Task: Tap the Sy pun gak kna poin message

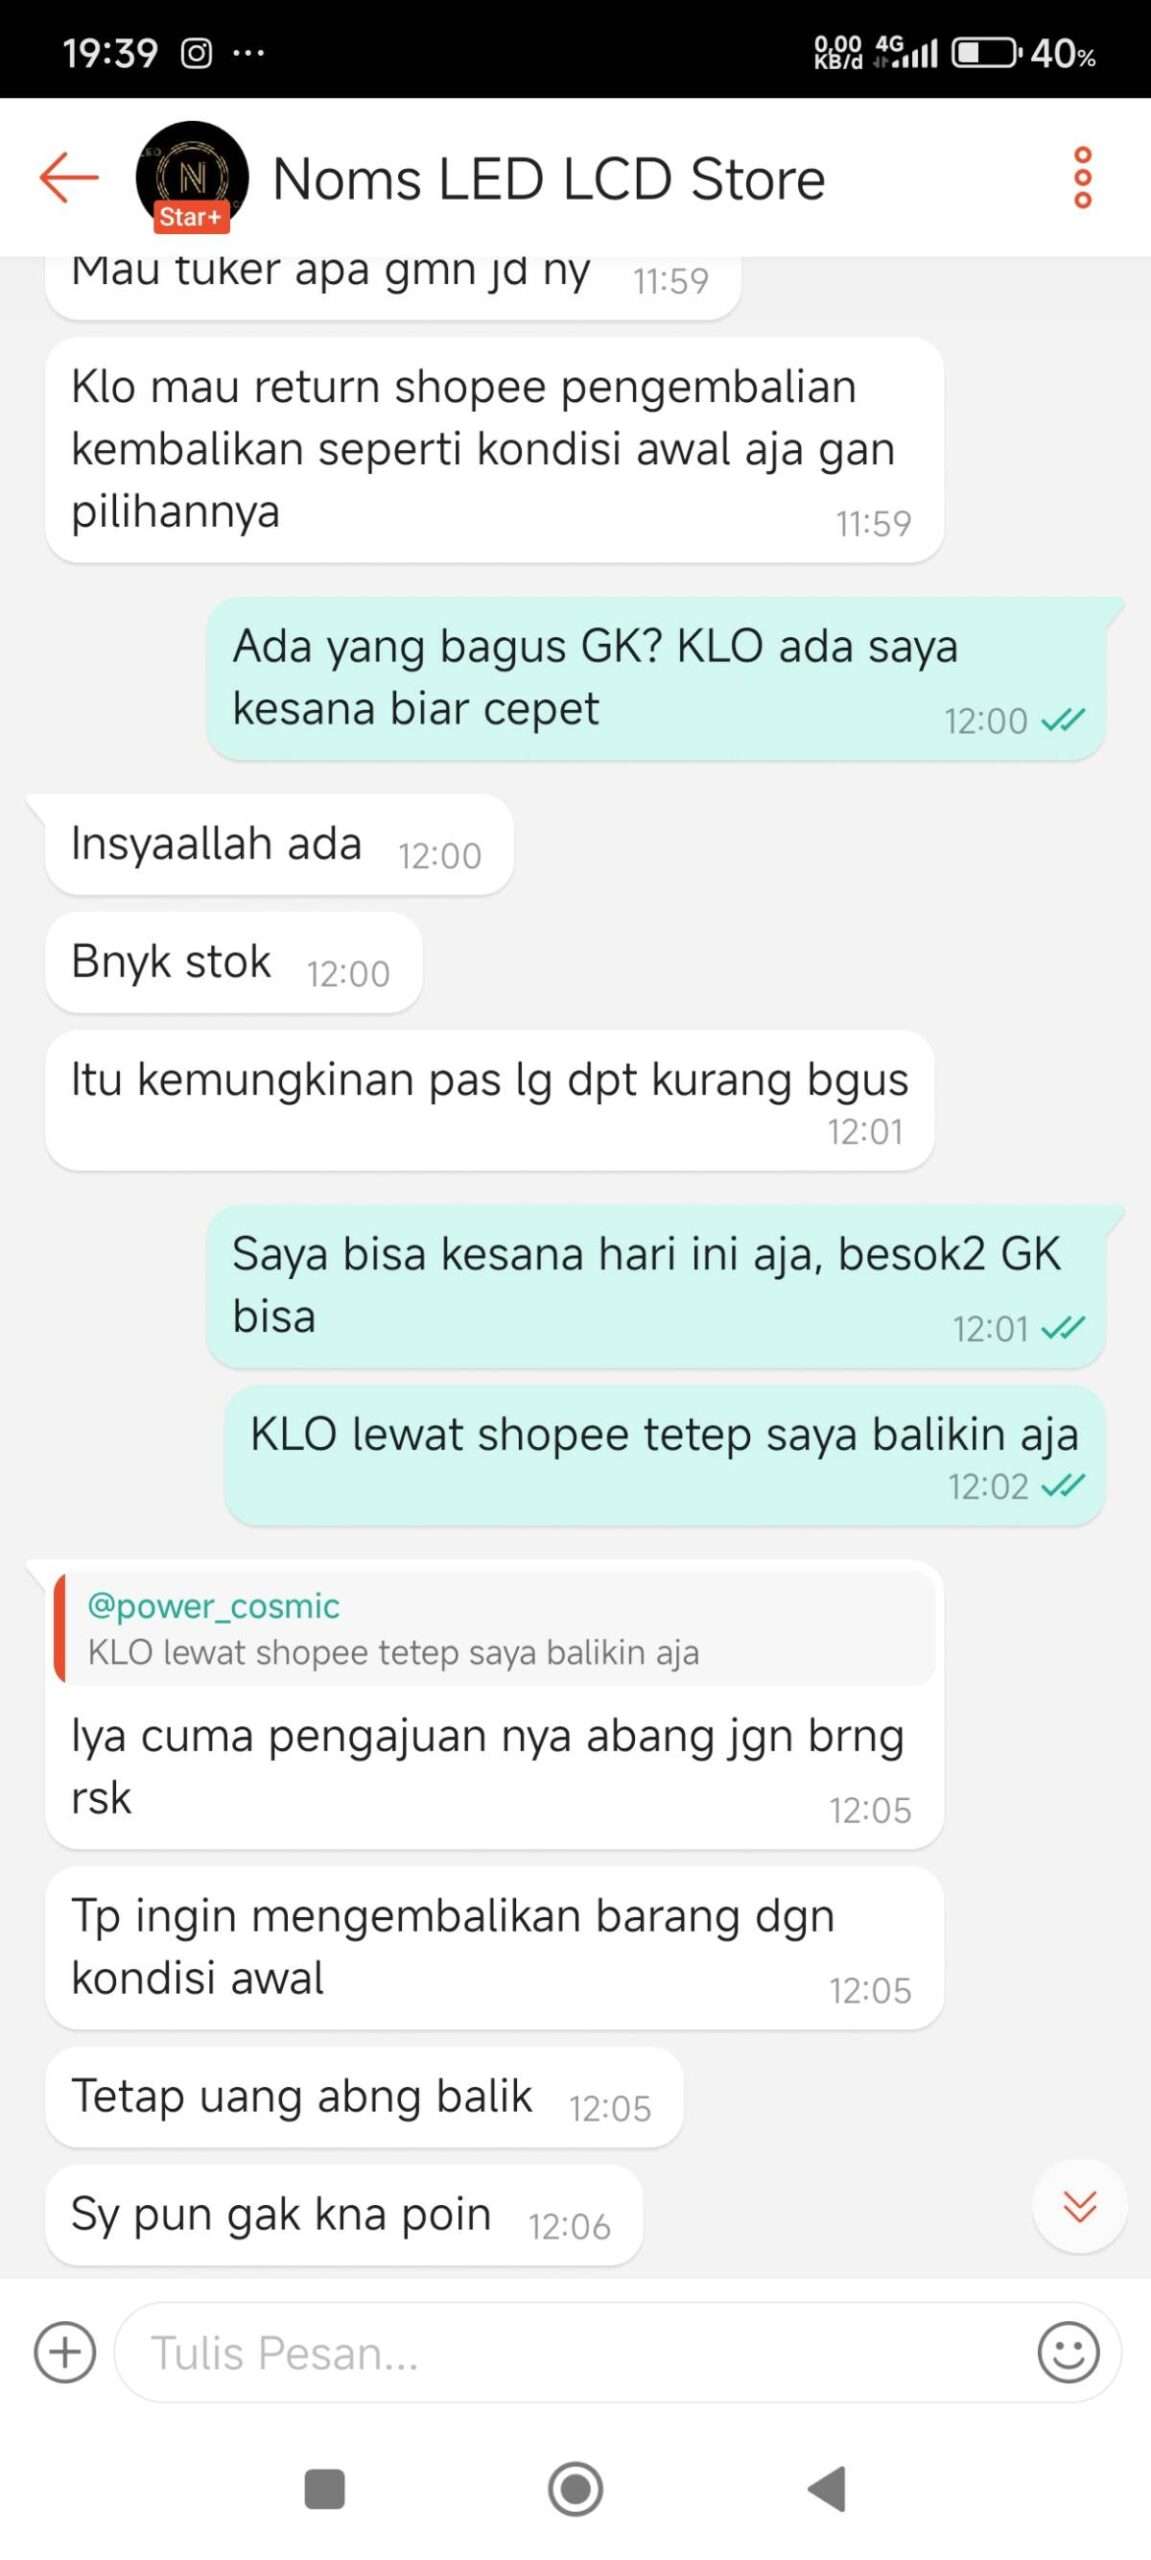Action: coord(344,2215)
